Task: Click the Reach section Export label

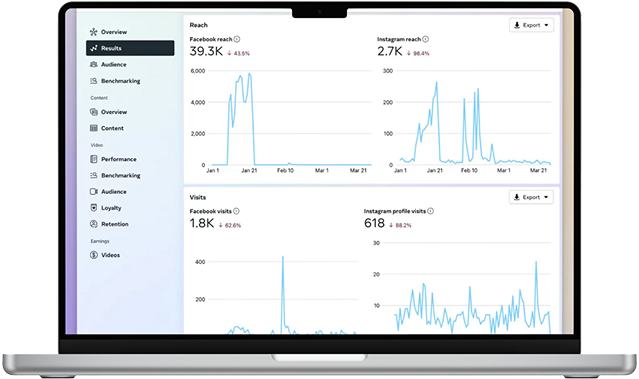Action: [x=531, y=25]
